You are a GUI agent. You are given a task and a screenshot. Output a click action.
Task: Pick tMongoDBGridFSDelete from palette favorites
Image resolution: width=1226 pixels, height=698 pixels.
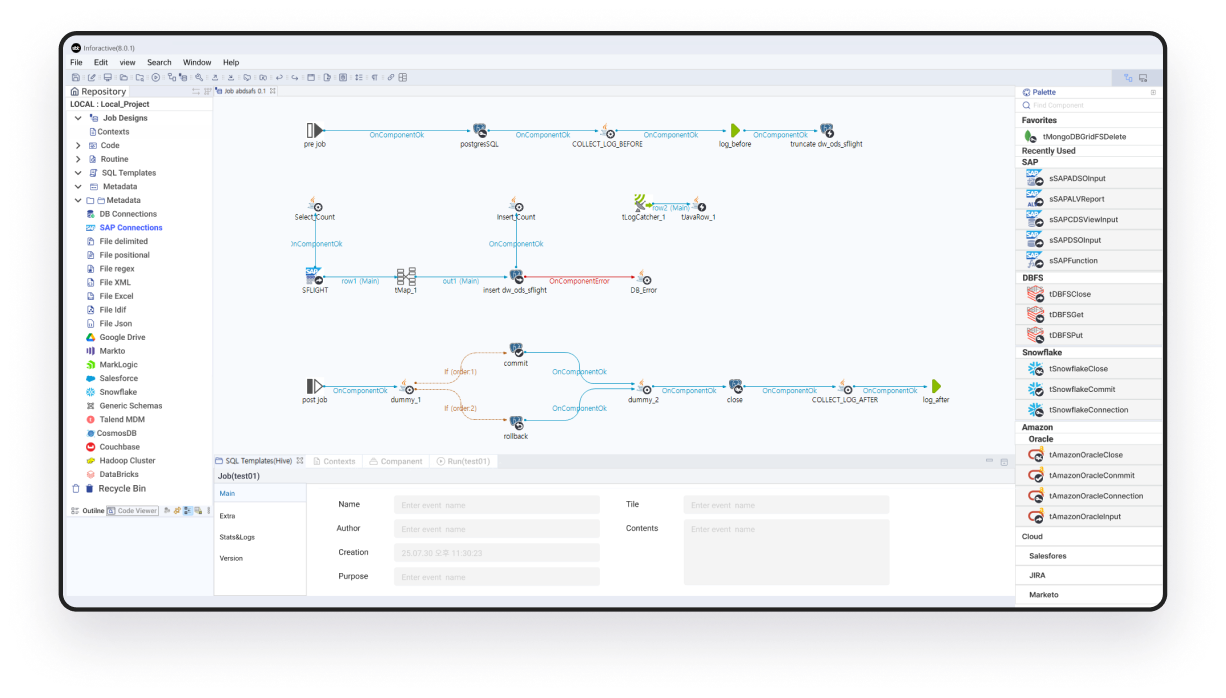tap(1089, 136)
